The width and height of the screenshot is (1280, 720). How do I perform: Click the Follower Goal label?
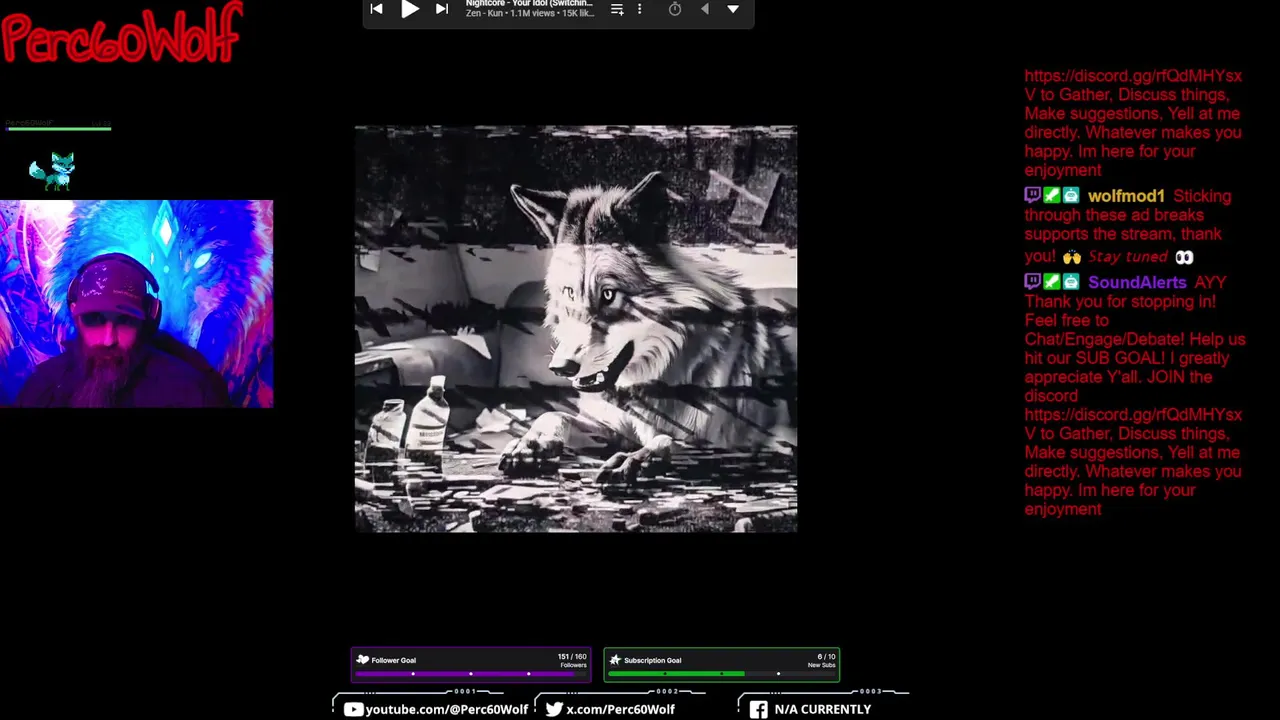393,660
